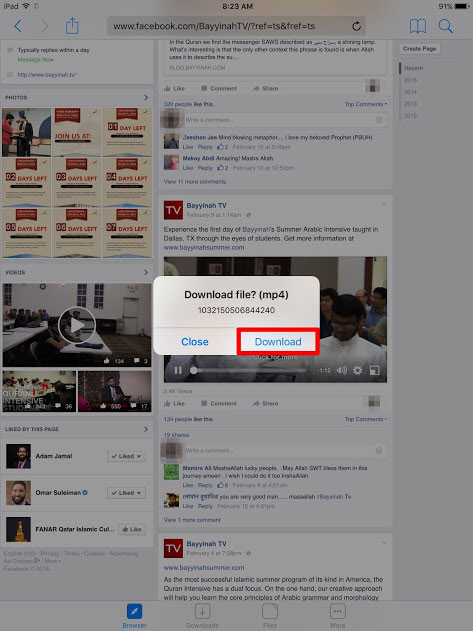The height and width of the screenshot is (631, 473).
Task: Open the More tab
Action: pyautogui.click(x=338, y=616)
